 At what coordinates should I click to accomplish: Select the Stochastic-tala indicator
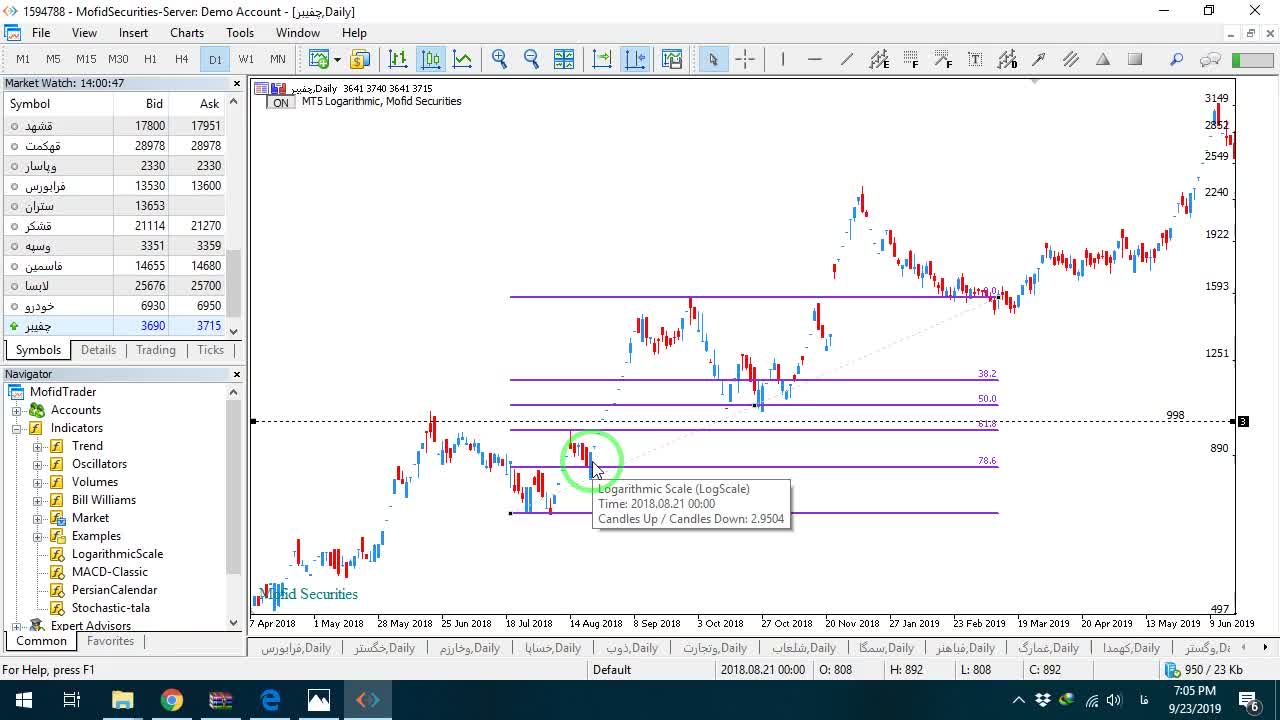pyautogui.click(x=110, y=608)
